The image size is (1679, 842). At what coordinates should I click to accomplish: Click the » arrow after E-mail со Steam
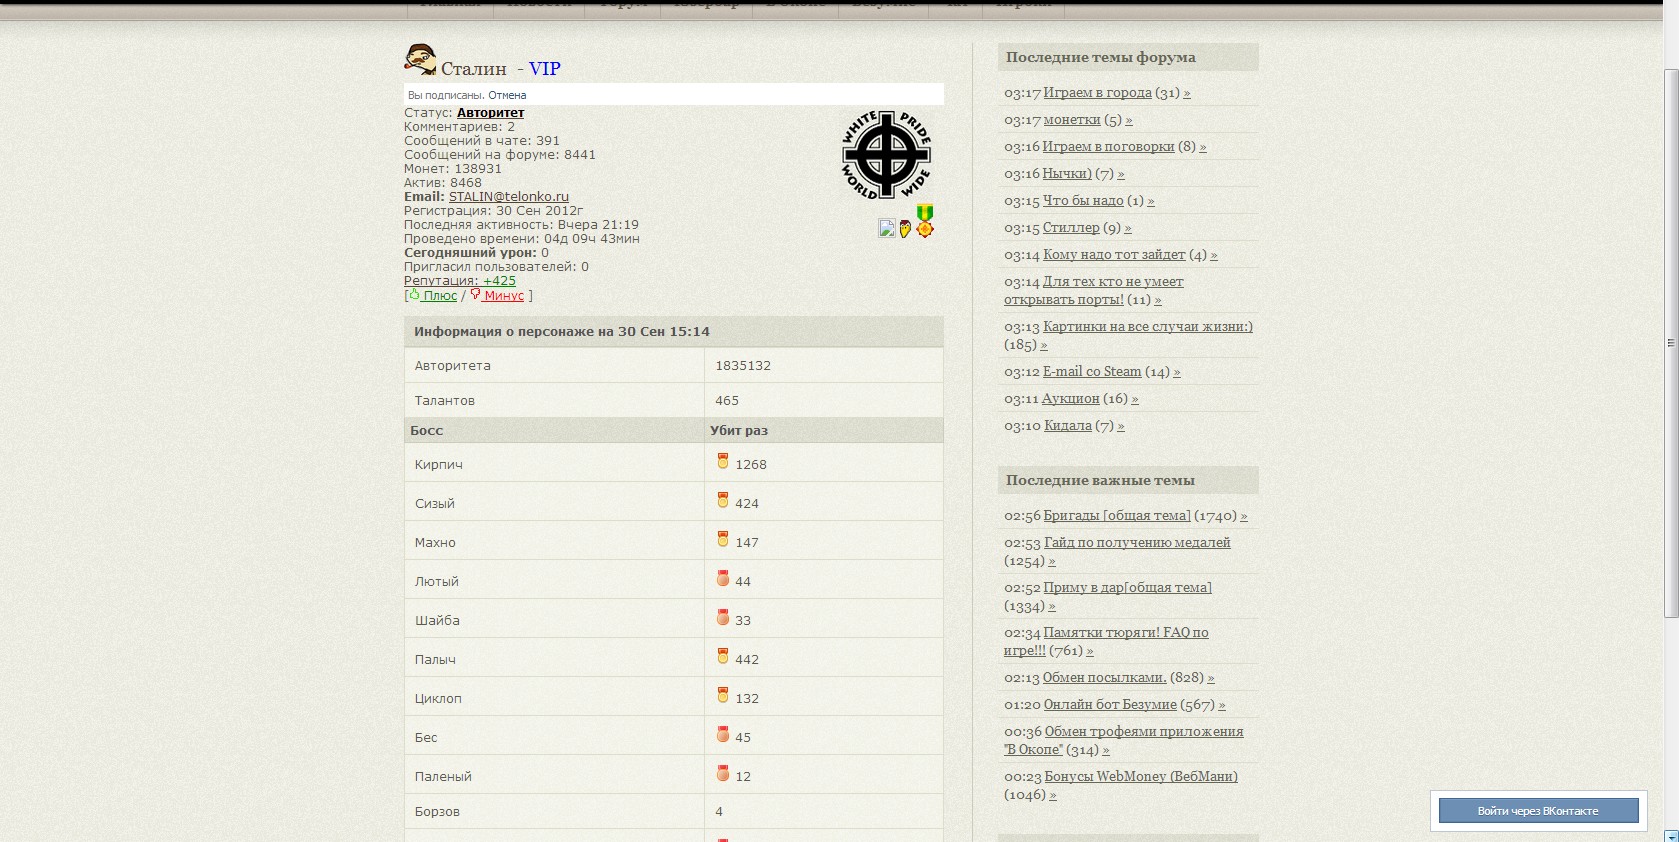(x=1177, y=372)
